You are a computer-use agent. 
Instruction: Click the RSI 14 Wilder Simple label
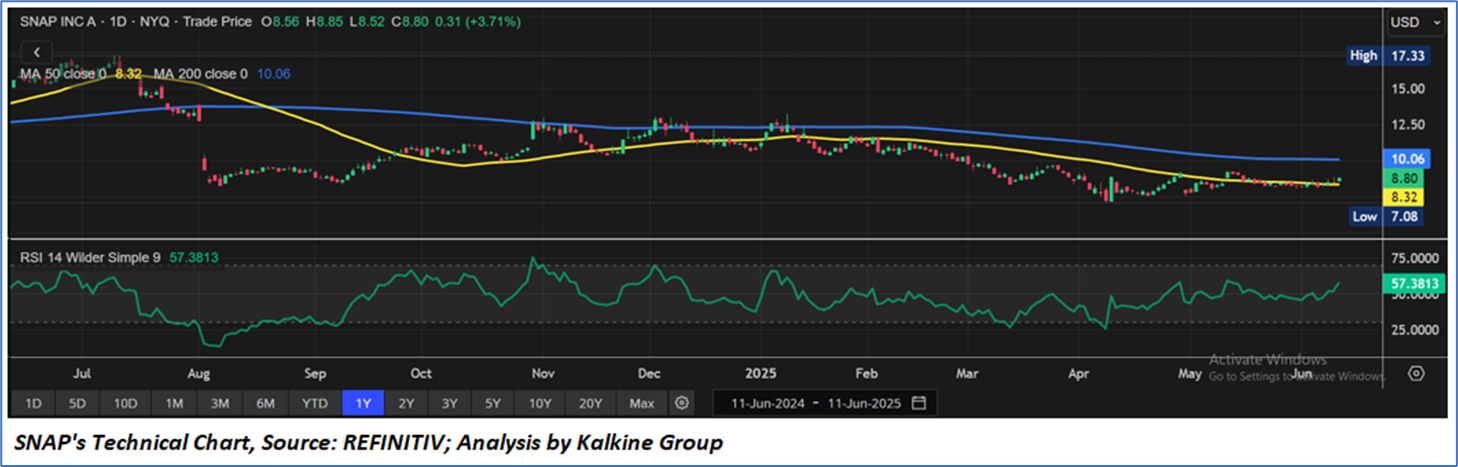(x=91, y=257)
